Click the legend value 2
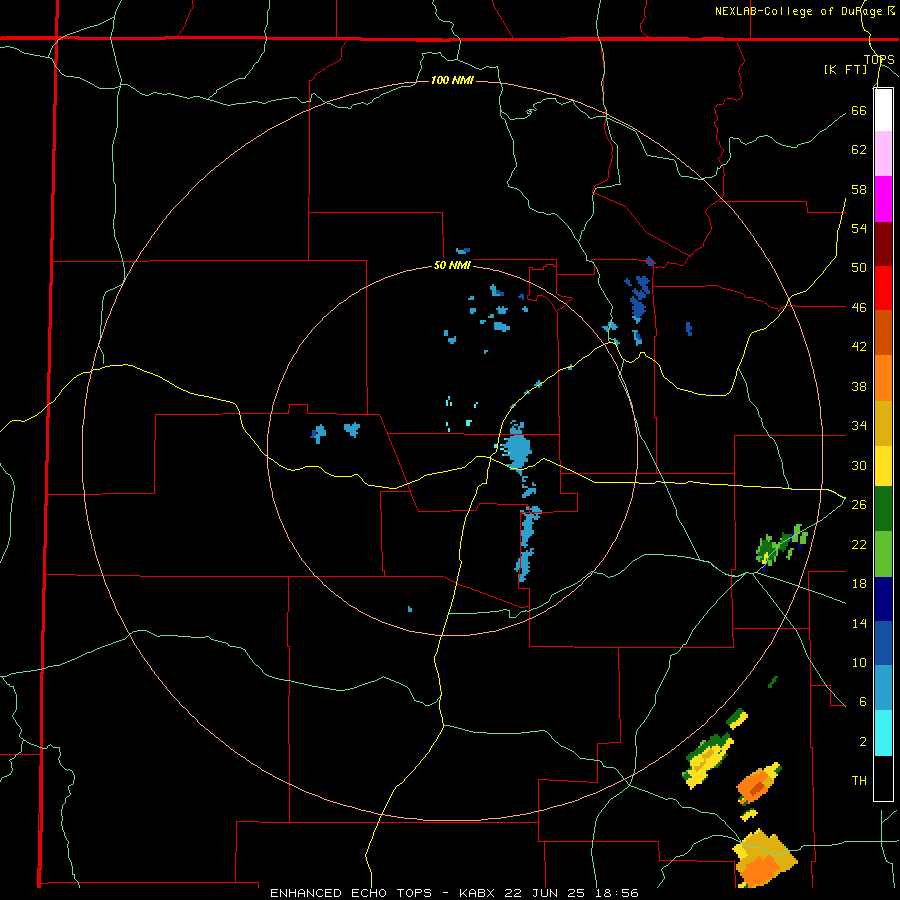This screenshot has width=900, height=900. 862,742
